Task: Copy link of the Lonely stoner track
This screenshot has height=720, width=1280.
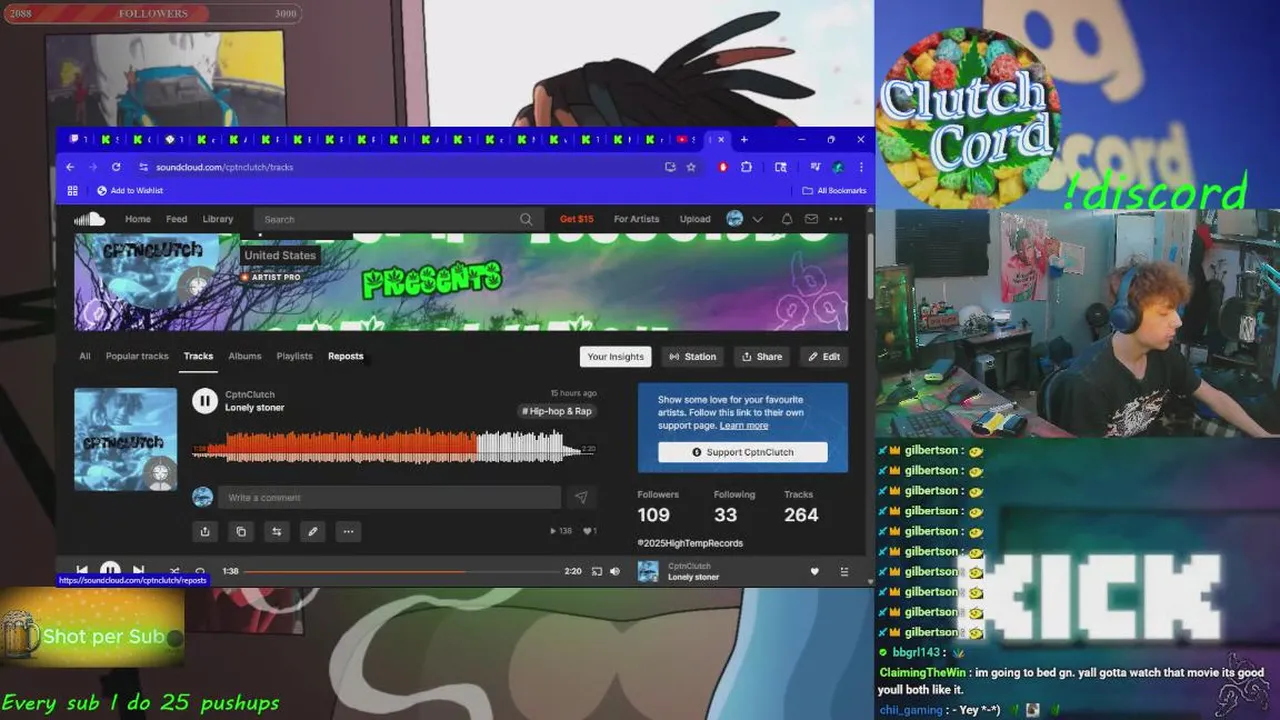Action: tap(241, 532)
